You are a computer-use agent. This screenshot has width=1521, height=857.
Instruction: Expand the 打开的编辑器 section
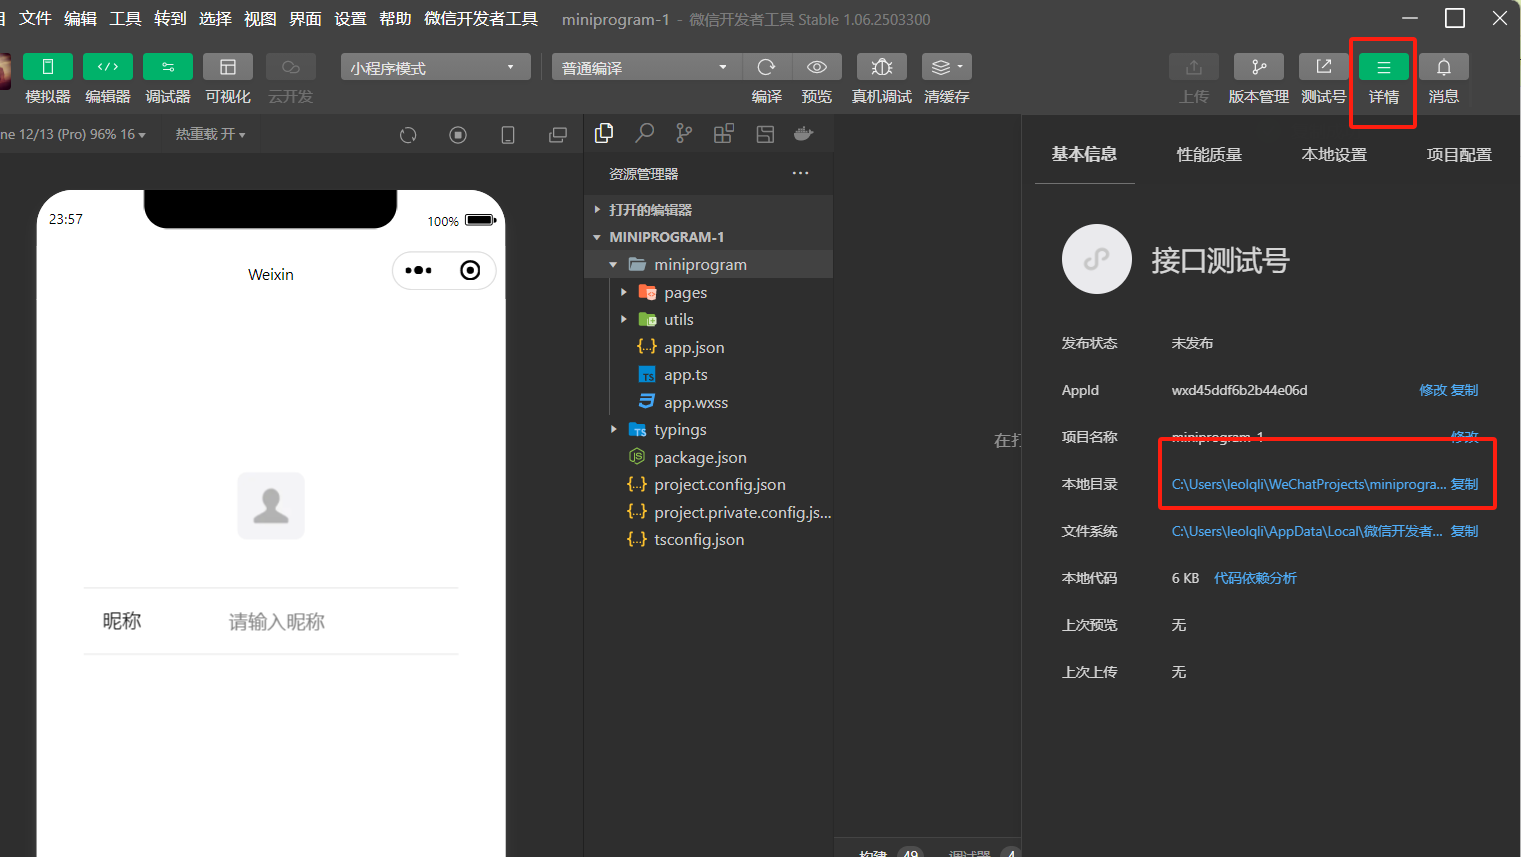[x=708, y=210]
